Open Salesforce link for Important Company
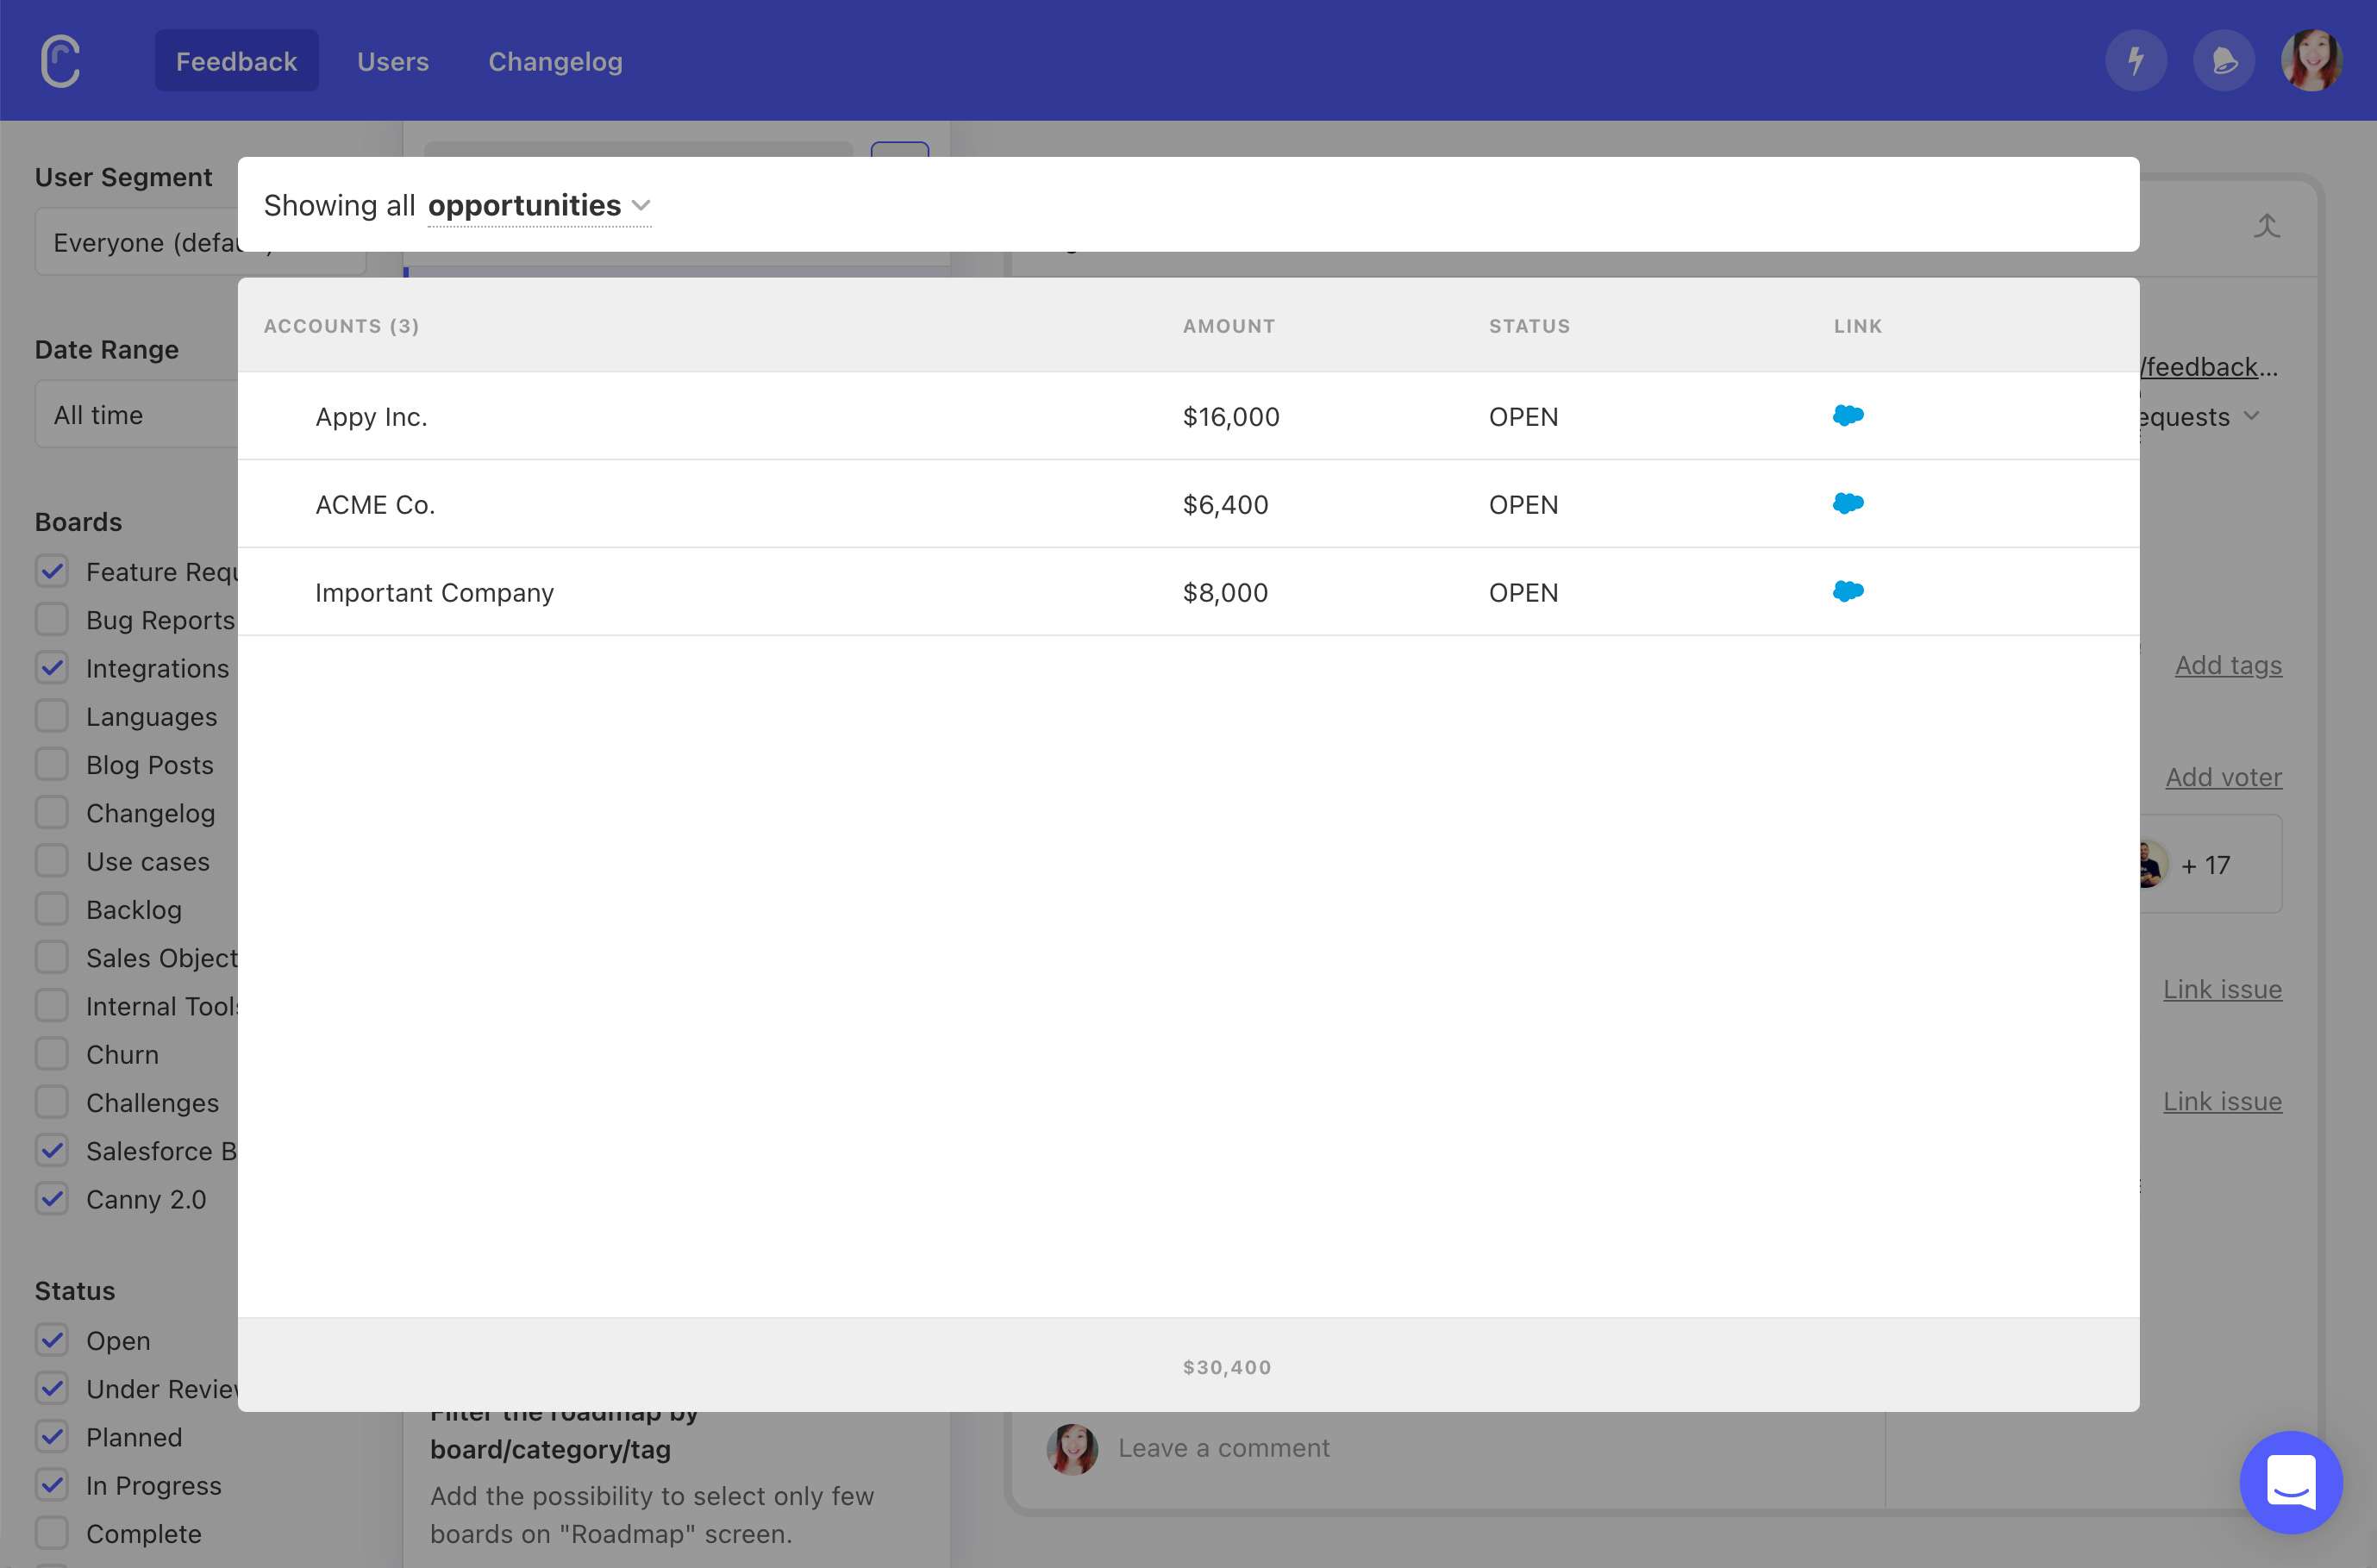2377x1568 pixels. coord(1847,592)
